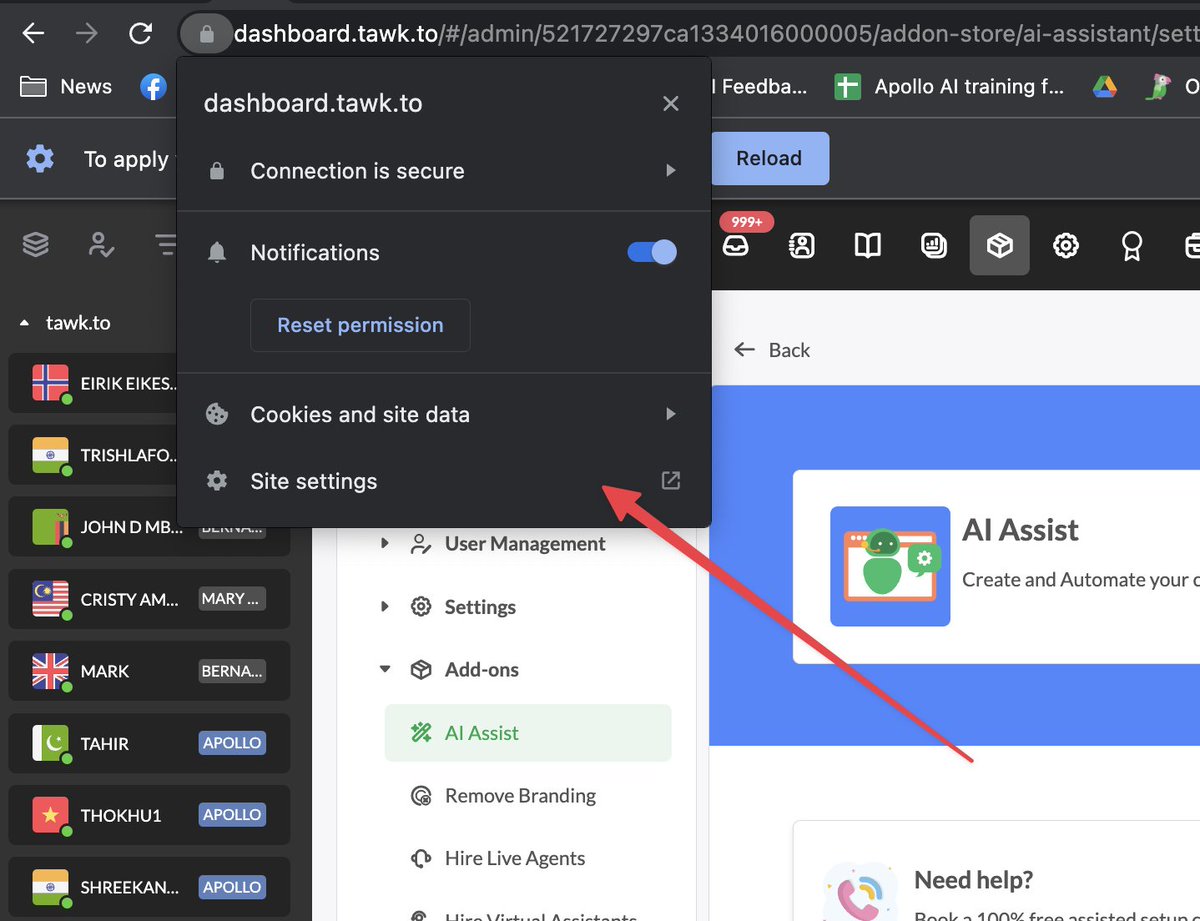
Task: Open Hire Live Agents add-on
Action: point(498,859)
